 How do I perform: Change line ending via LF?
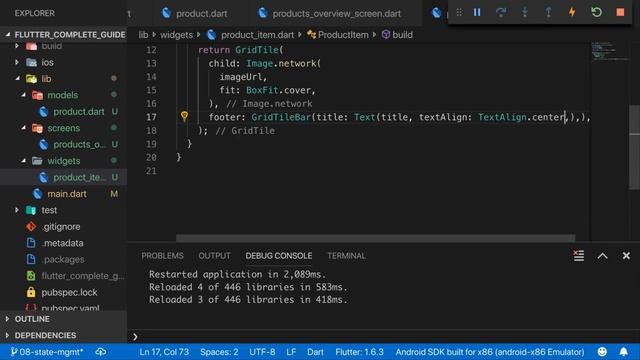pyautogui.click(x=291, y=352)
